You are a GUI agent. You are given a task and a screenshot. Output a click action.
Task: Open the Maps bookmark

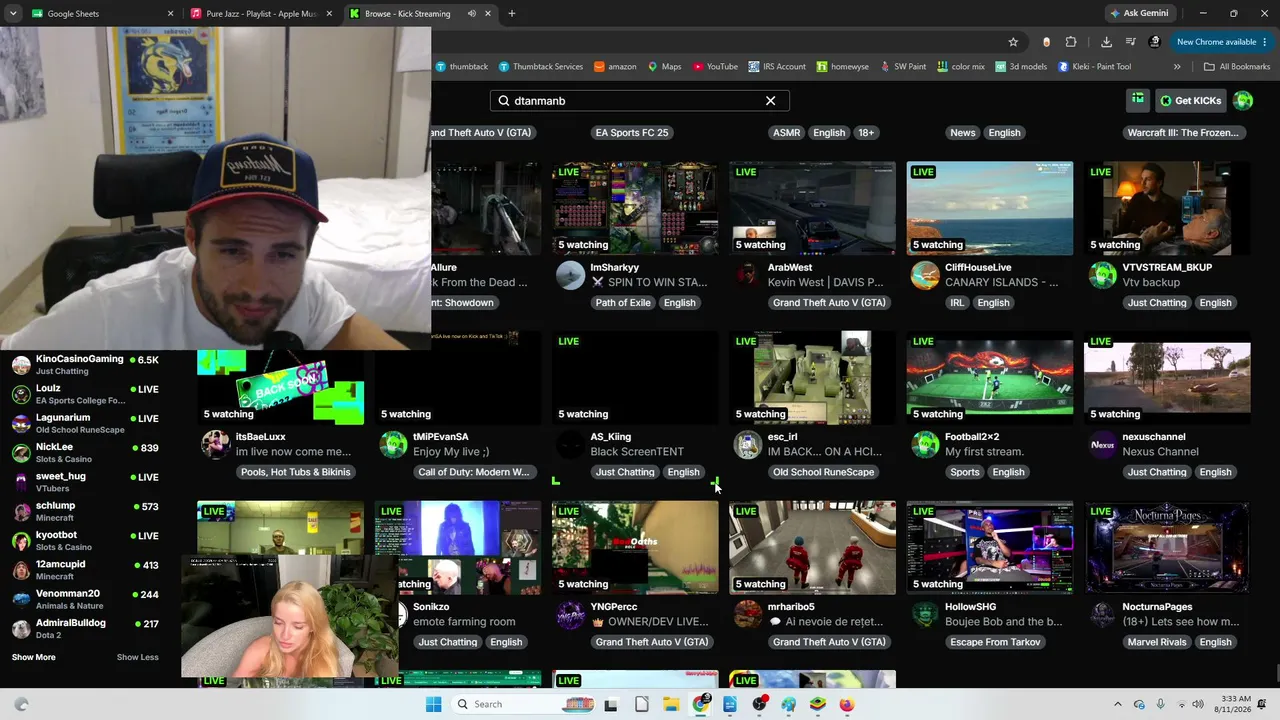pos(664,67)
